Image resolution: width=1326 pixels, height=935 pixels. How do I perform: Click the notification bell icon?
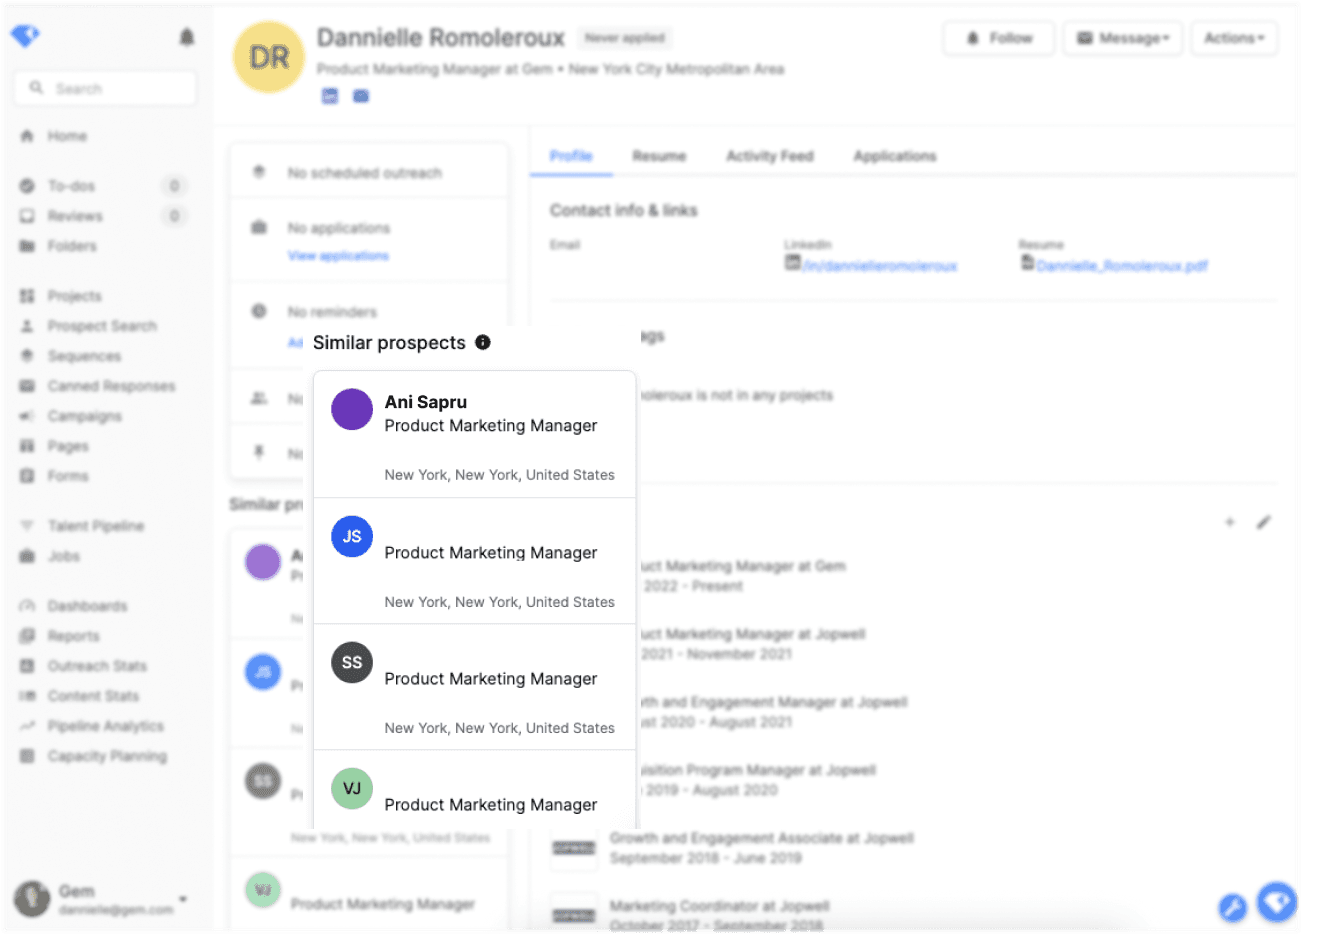186,38
